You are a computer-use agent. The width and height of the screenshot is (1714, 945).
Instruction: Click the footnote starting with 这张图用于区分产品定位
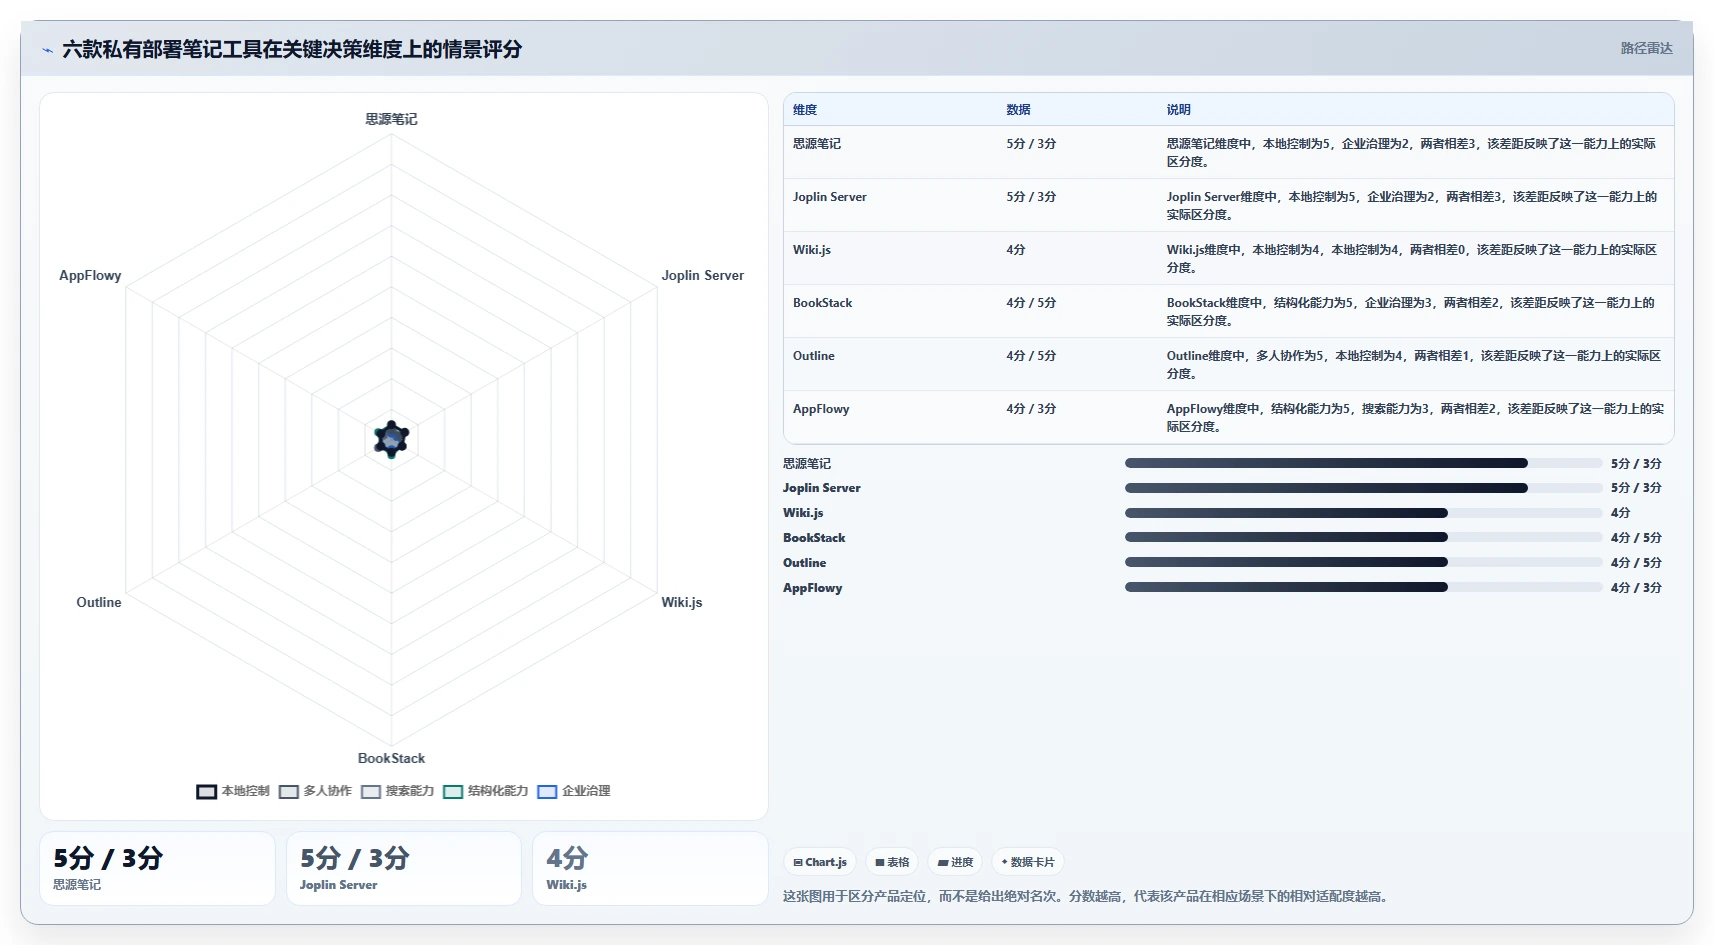pyautogui.click(x=1086, y=897)
